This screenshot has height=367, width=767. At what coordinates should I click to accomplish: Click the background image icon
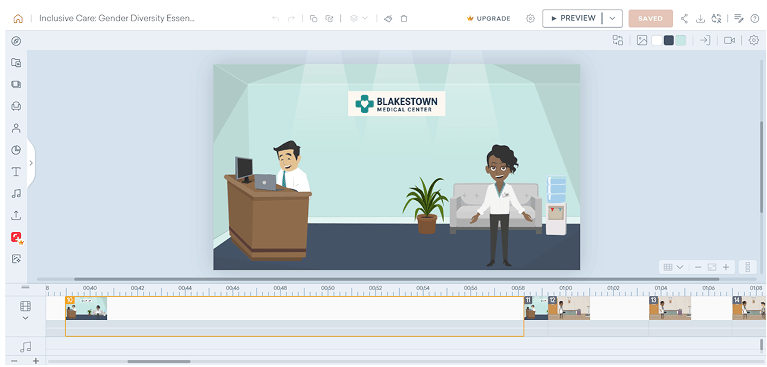click(x=642, y=41)
